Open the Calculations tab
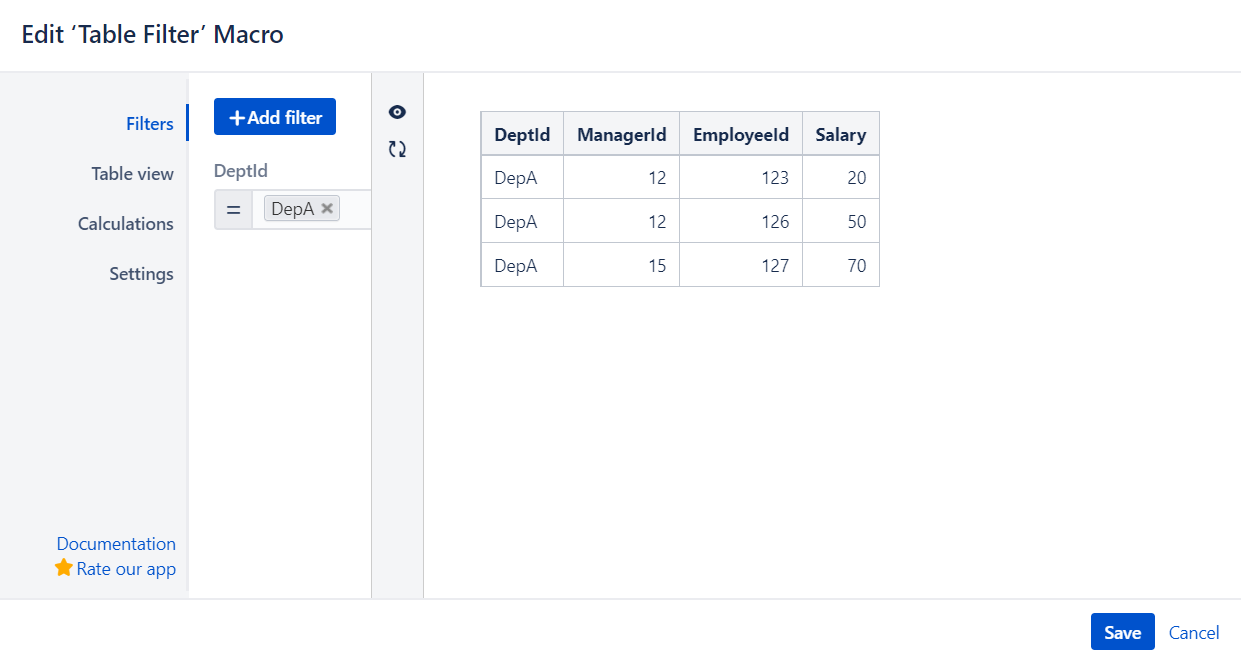1241x656 pixels. 125,223
